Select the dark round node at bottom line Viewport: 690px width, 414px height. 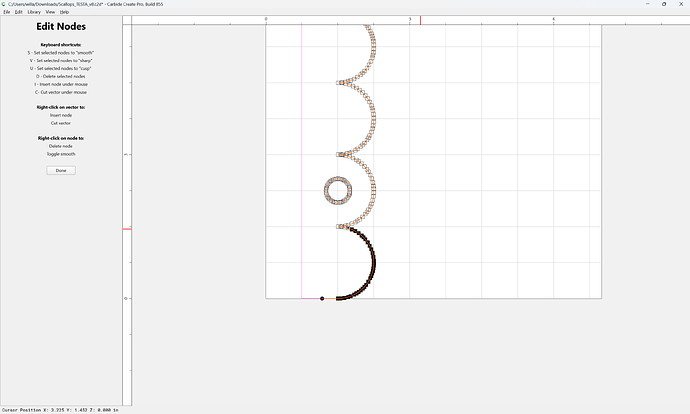pyautogui.click(x=322, y=298)
